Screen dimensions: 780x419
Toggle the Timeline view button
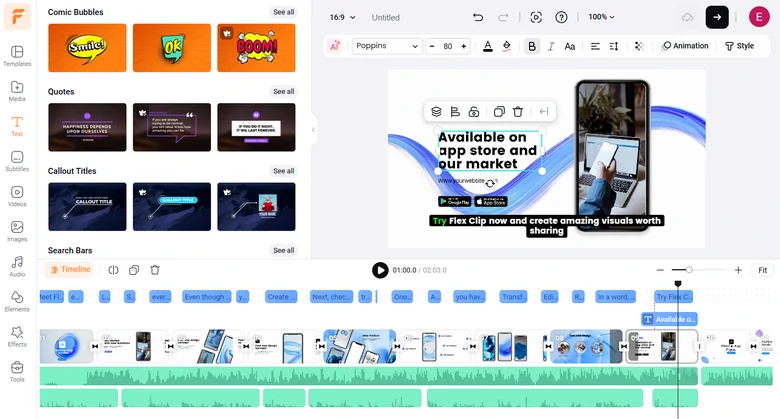[70, 269]
